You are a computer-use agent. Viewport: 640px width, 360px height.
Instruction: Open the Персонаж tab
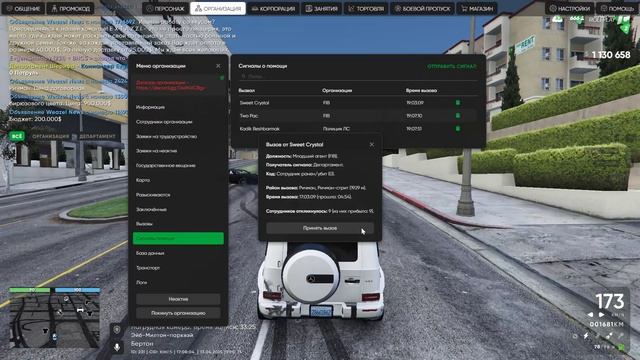[165, 9]
